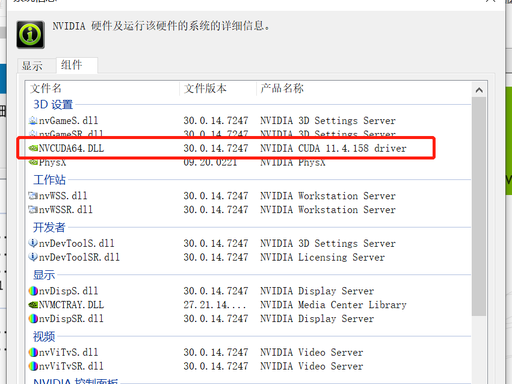512x384 pixels.
Task: Click the 产品名称 column header
Action: point(282,88)
